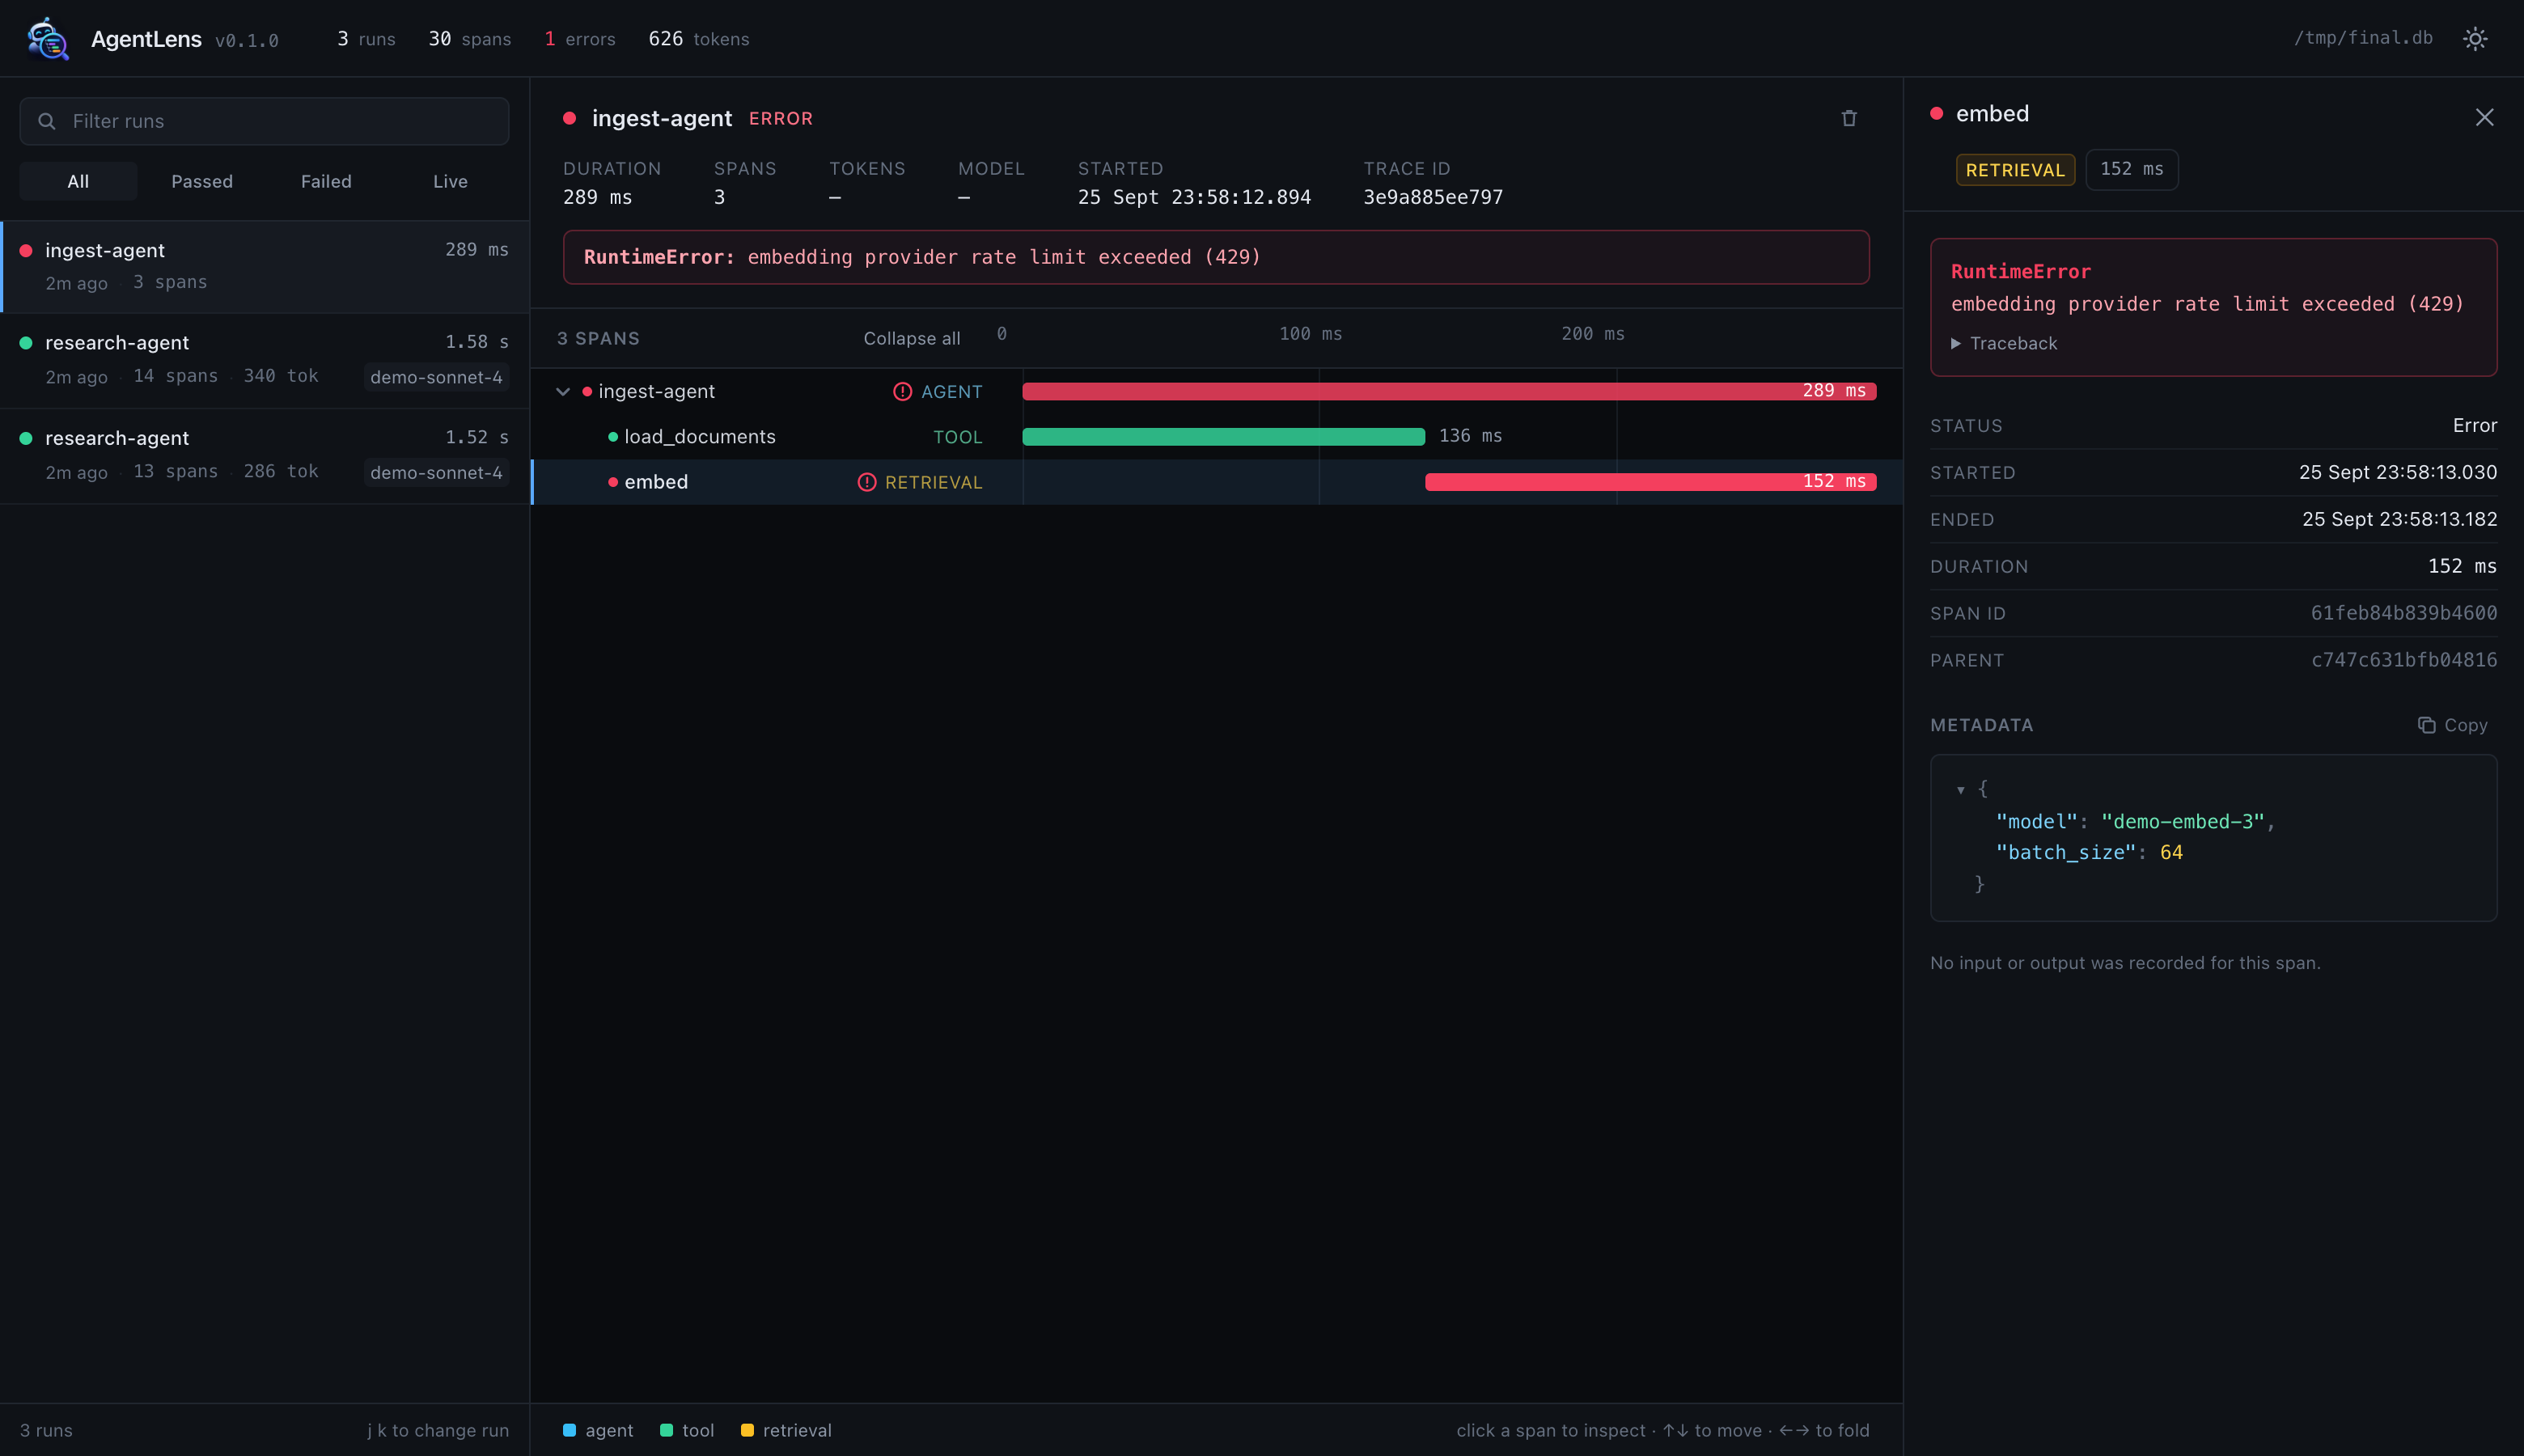This screenshot has height=1456, width=2524.
Task: Select the embed span row
Action: (1216, 482)
